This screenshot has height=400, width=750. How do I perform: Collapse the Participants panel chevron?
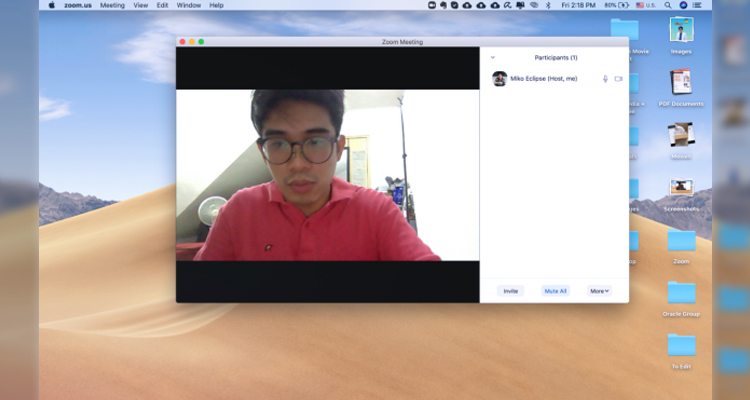(x=493, y=57)
